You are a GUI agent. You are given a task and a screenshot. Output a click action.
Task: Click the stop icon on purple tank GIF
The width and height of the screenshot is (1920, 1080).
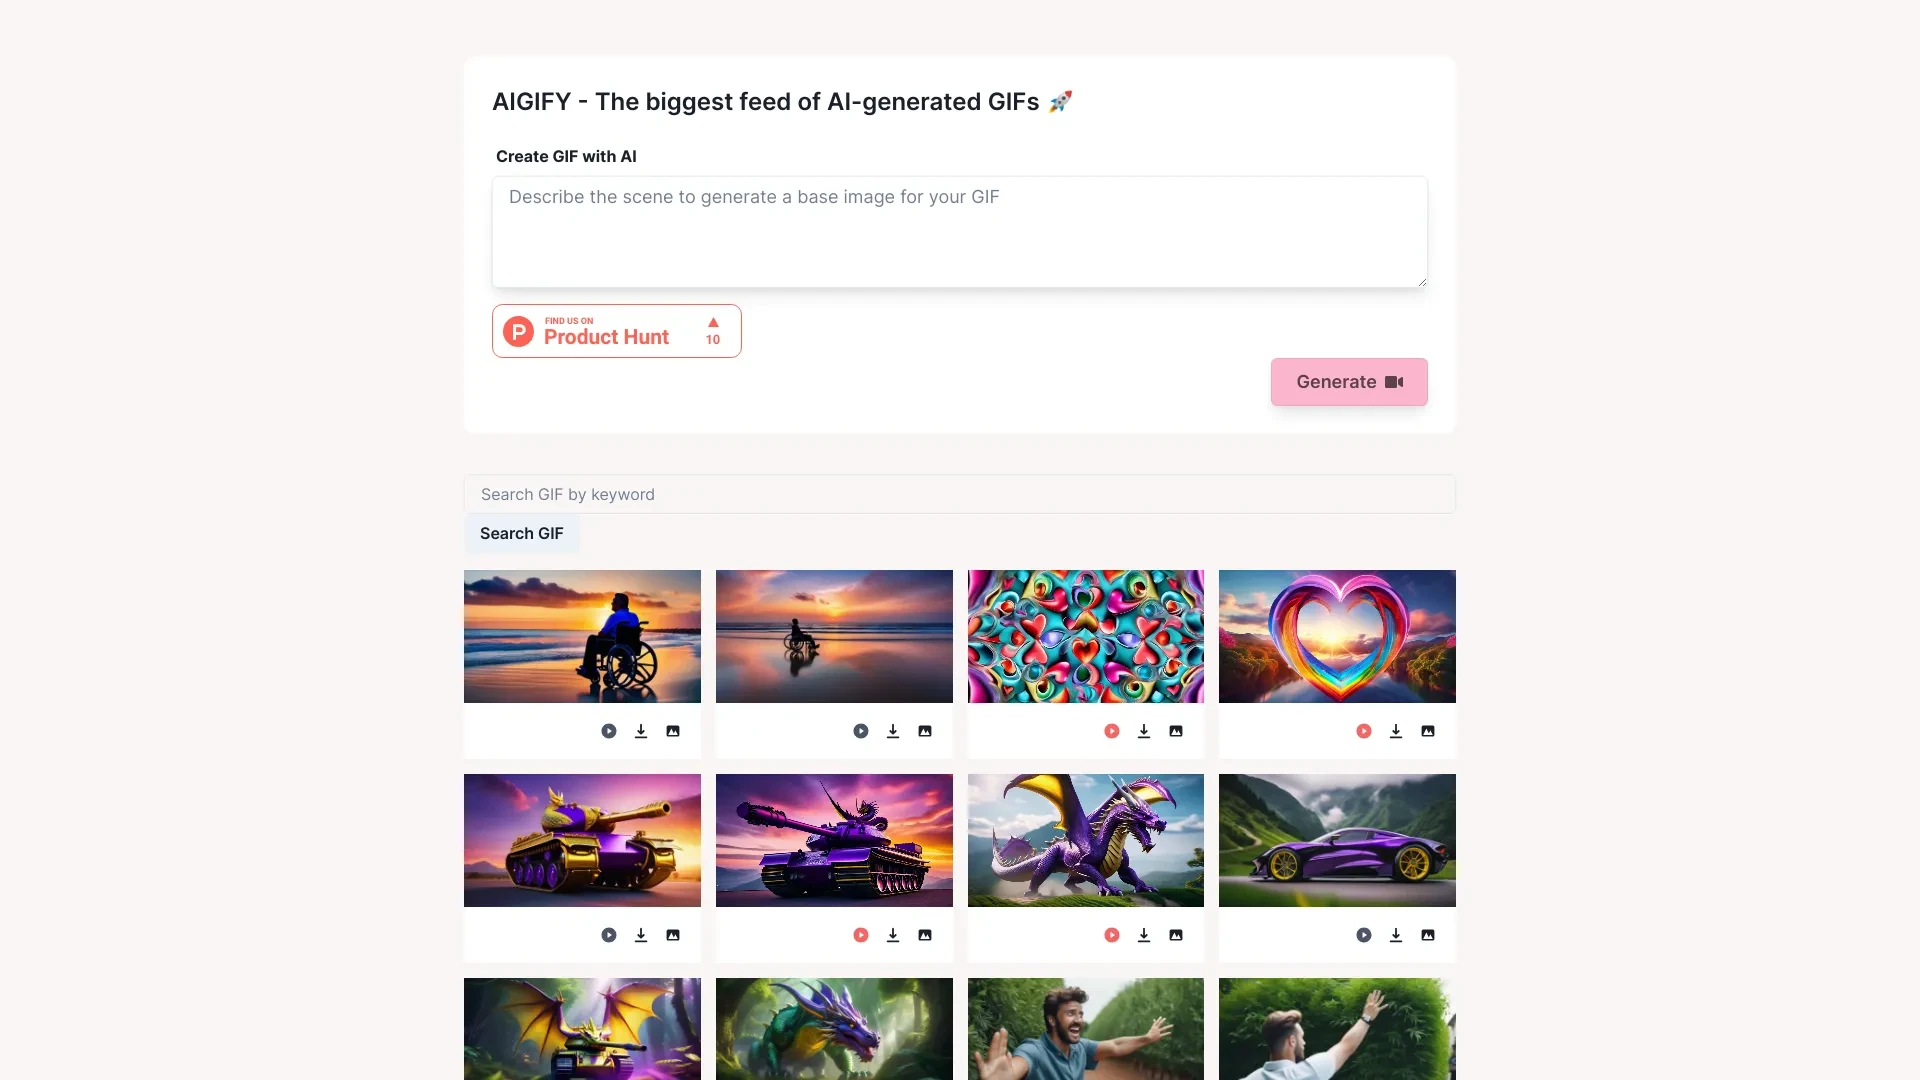860,934
